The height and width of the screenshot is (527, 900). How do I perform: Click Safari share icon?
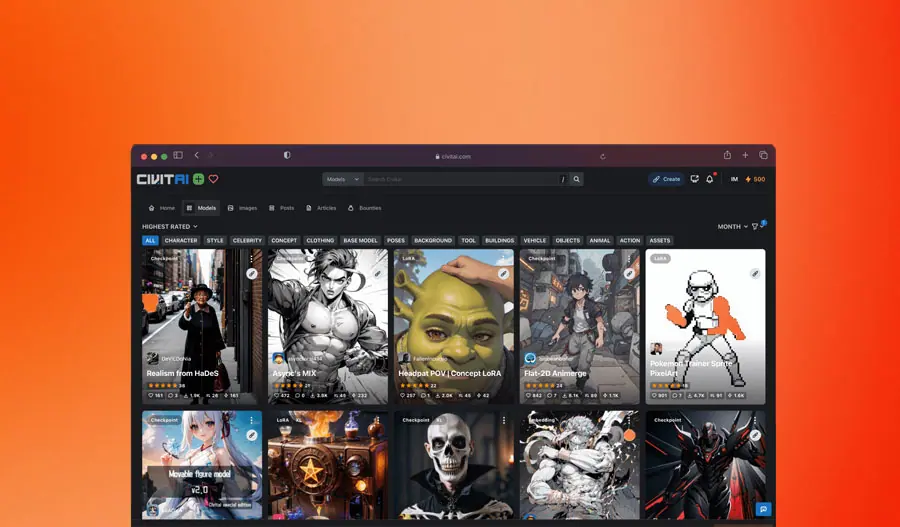point(727,155)
